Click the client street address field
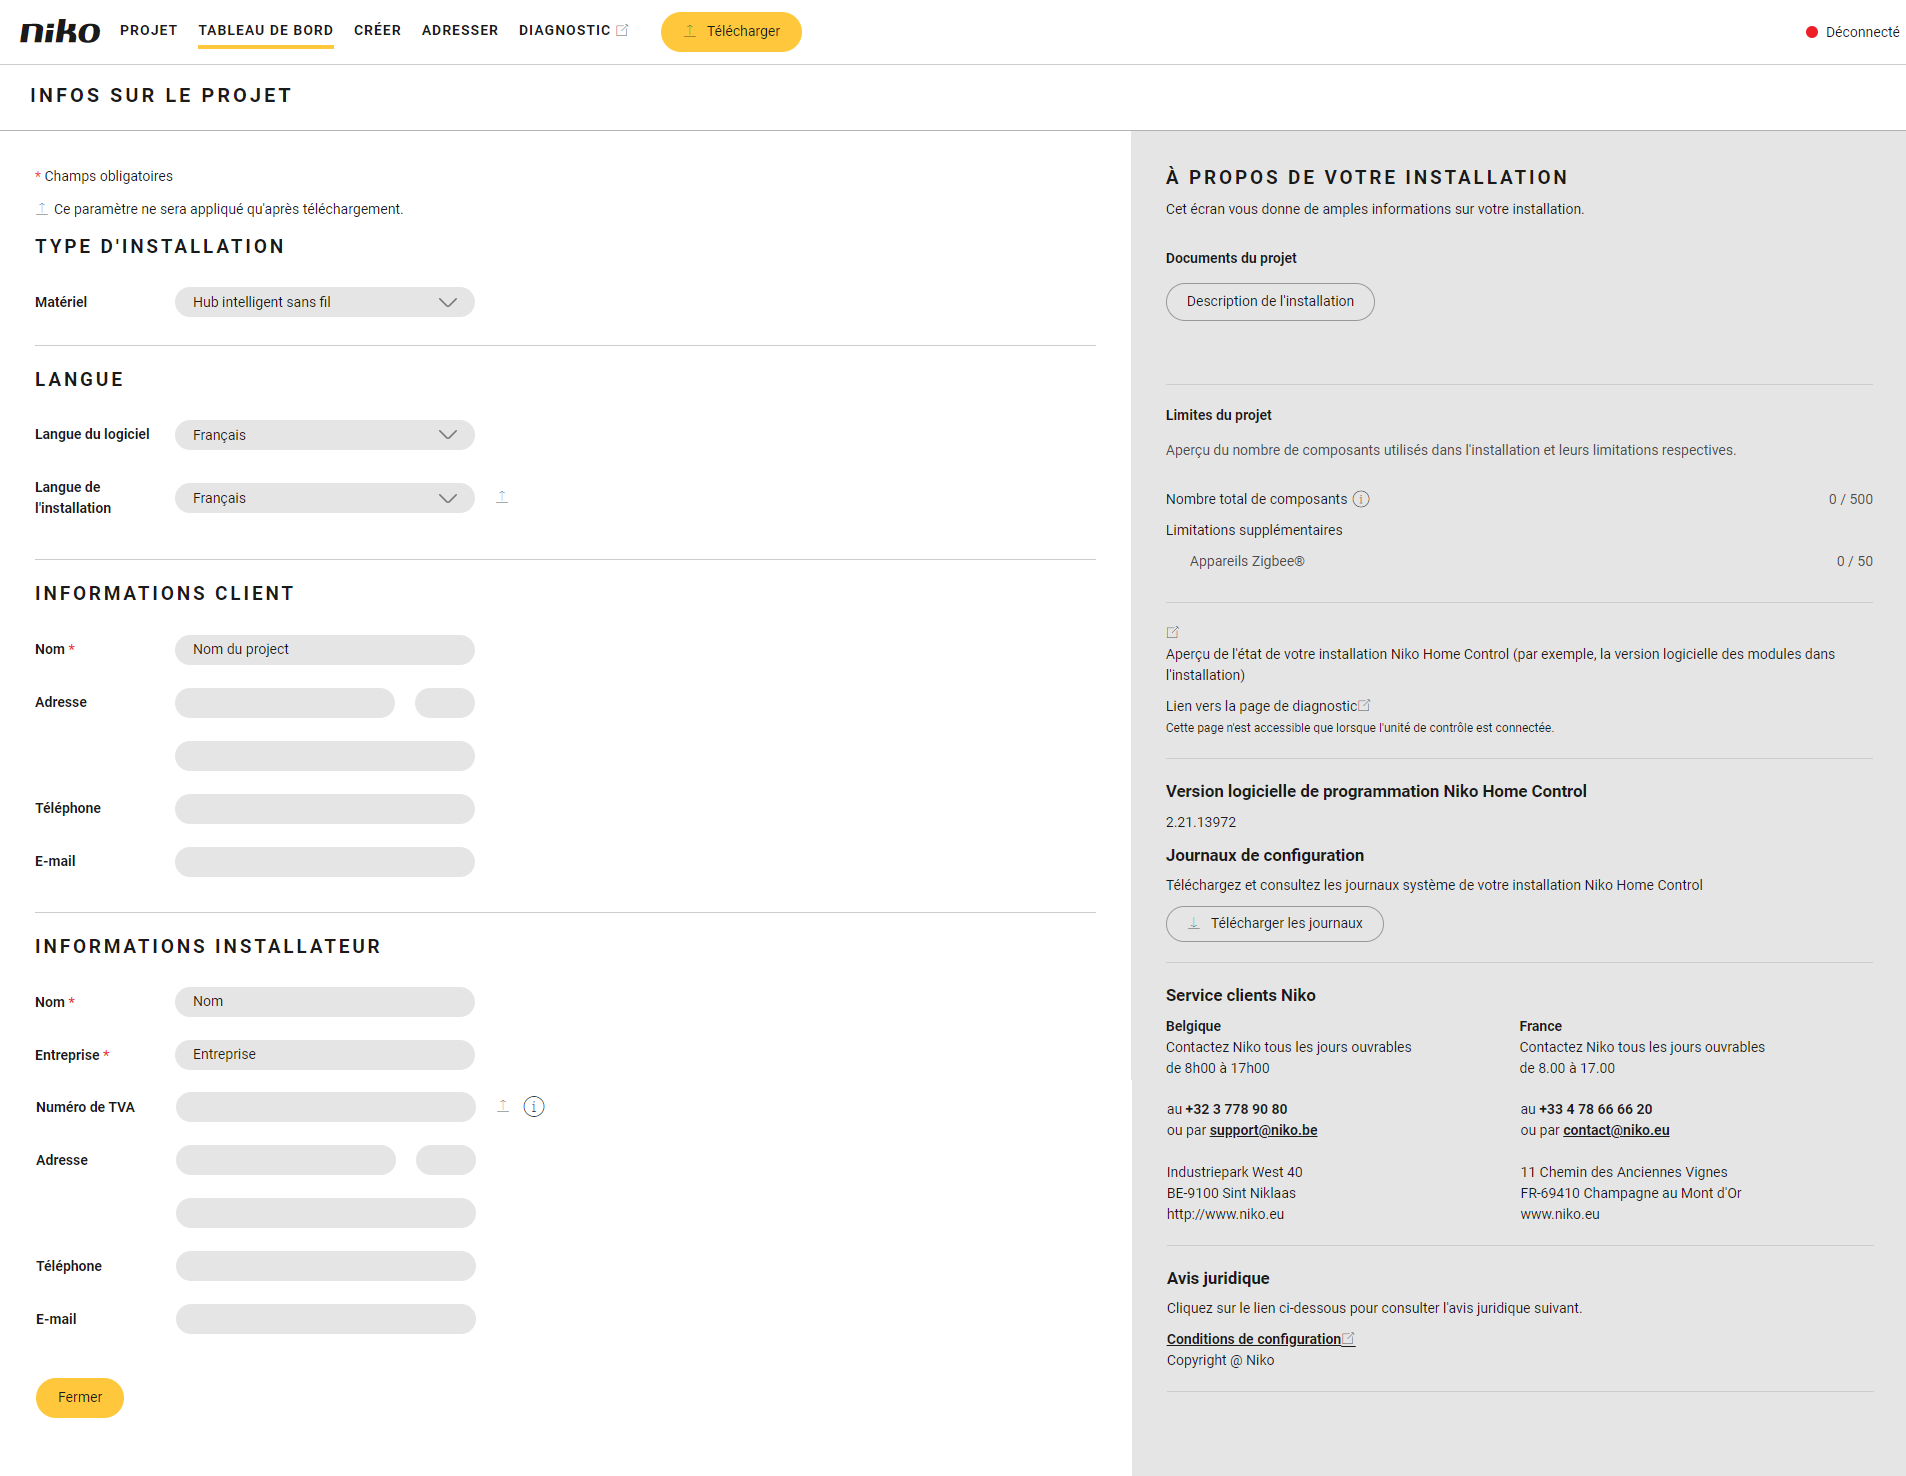This screenshot has width=1906, height=1476. (285, 703)
